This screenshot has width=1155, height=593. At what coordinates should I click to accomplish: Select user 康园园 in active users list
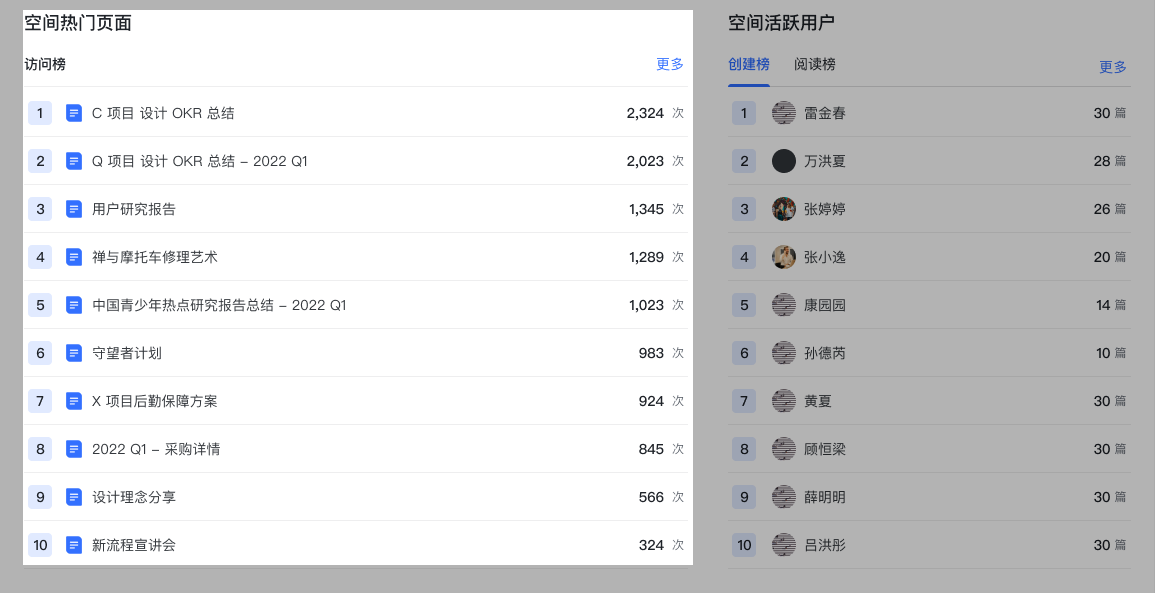pyautogui.click(x=825, y=305)
